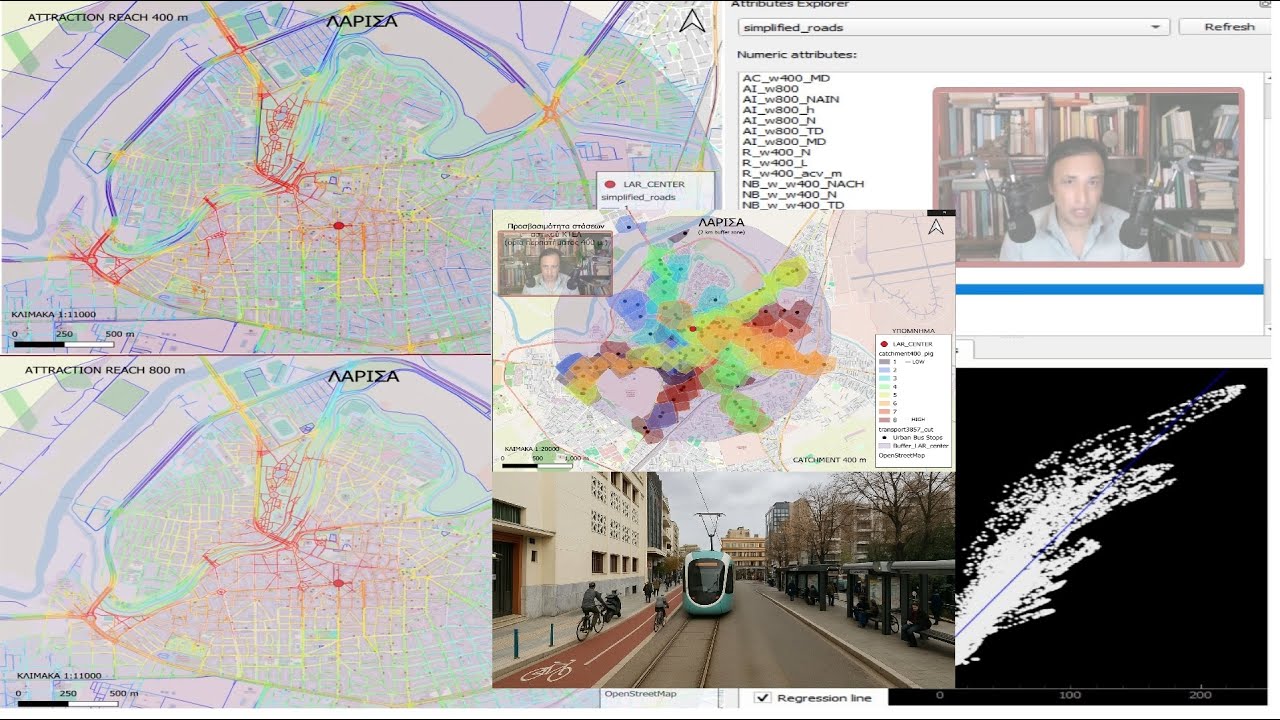The height and width of the screenshot is (720, 1280).
Task: Click the small webcam inset on catchment map
Action: click(554, 264)
